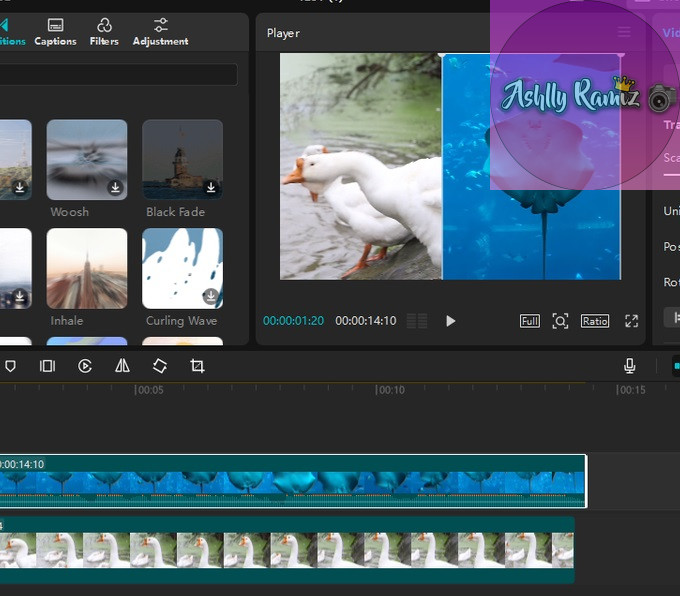Expand the player to fullscreen

(x=631, y=321)
